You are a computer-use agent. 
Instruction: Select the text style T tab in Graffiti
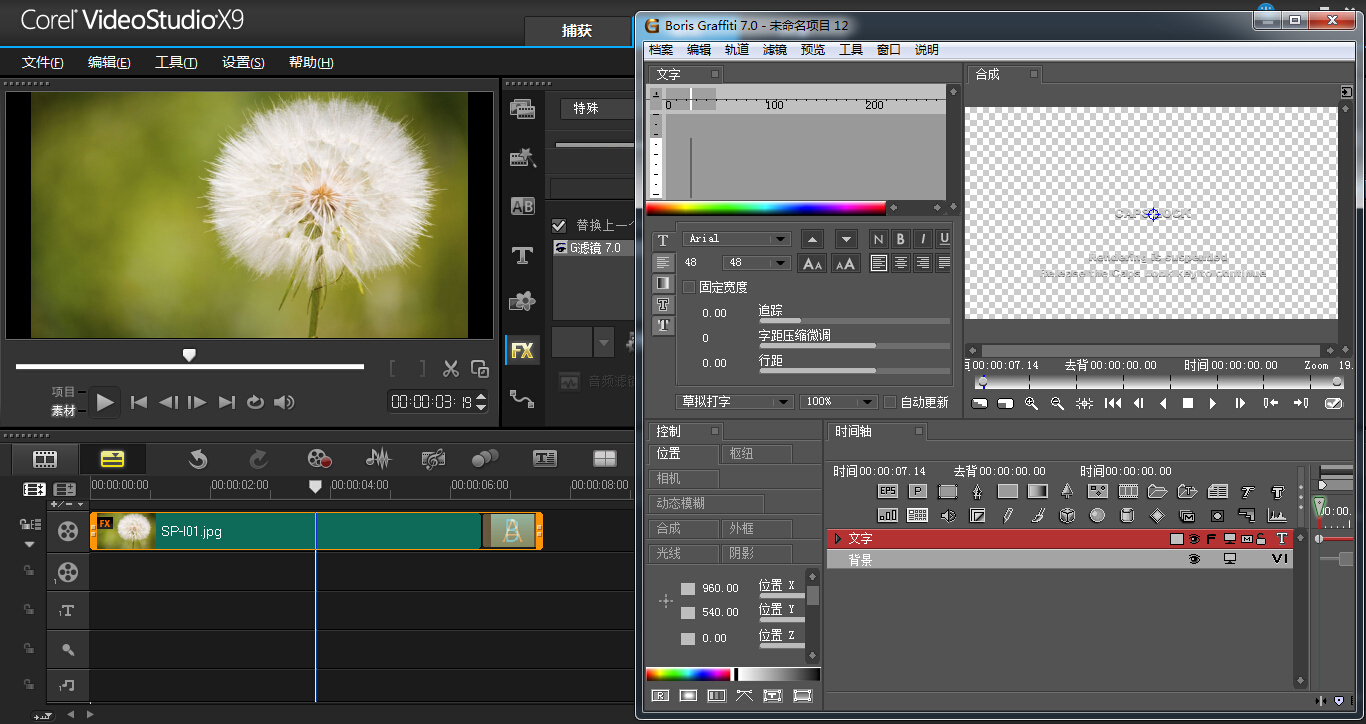662,241
